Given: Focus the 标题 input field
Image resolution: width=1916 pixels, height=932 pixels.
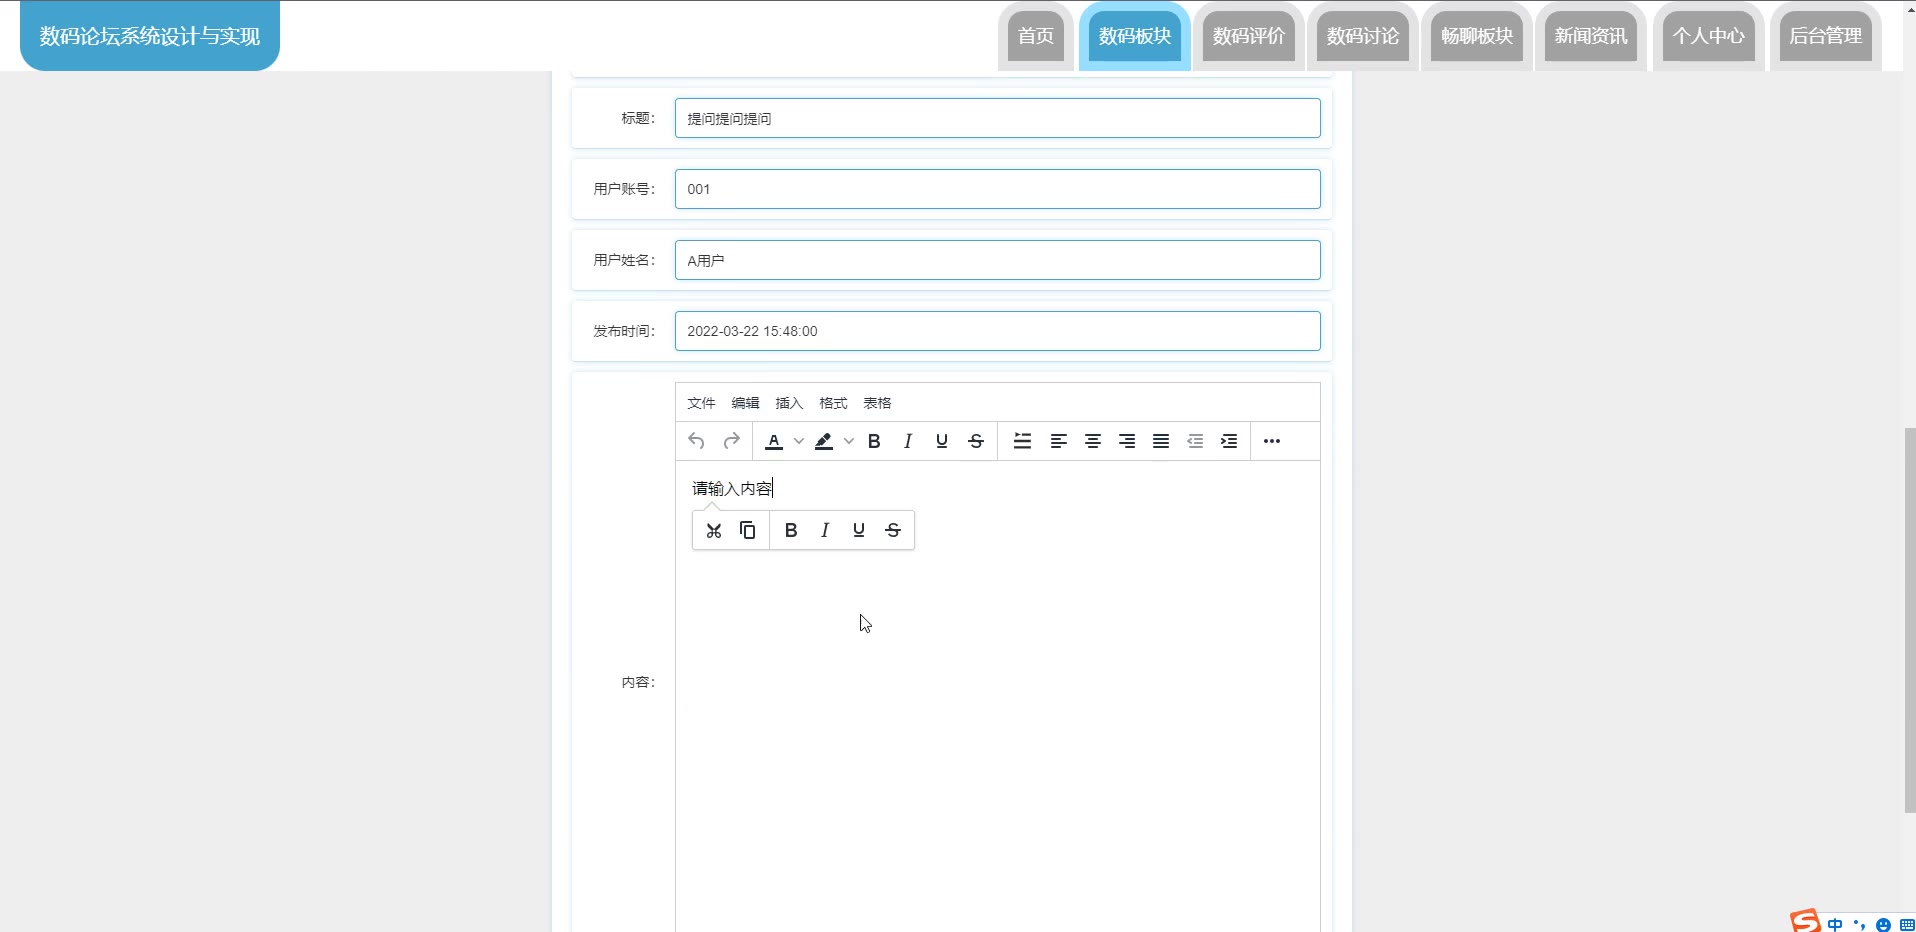Looking at the screenshot, I should click(x=997, y=118).
